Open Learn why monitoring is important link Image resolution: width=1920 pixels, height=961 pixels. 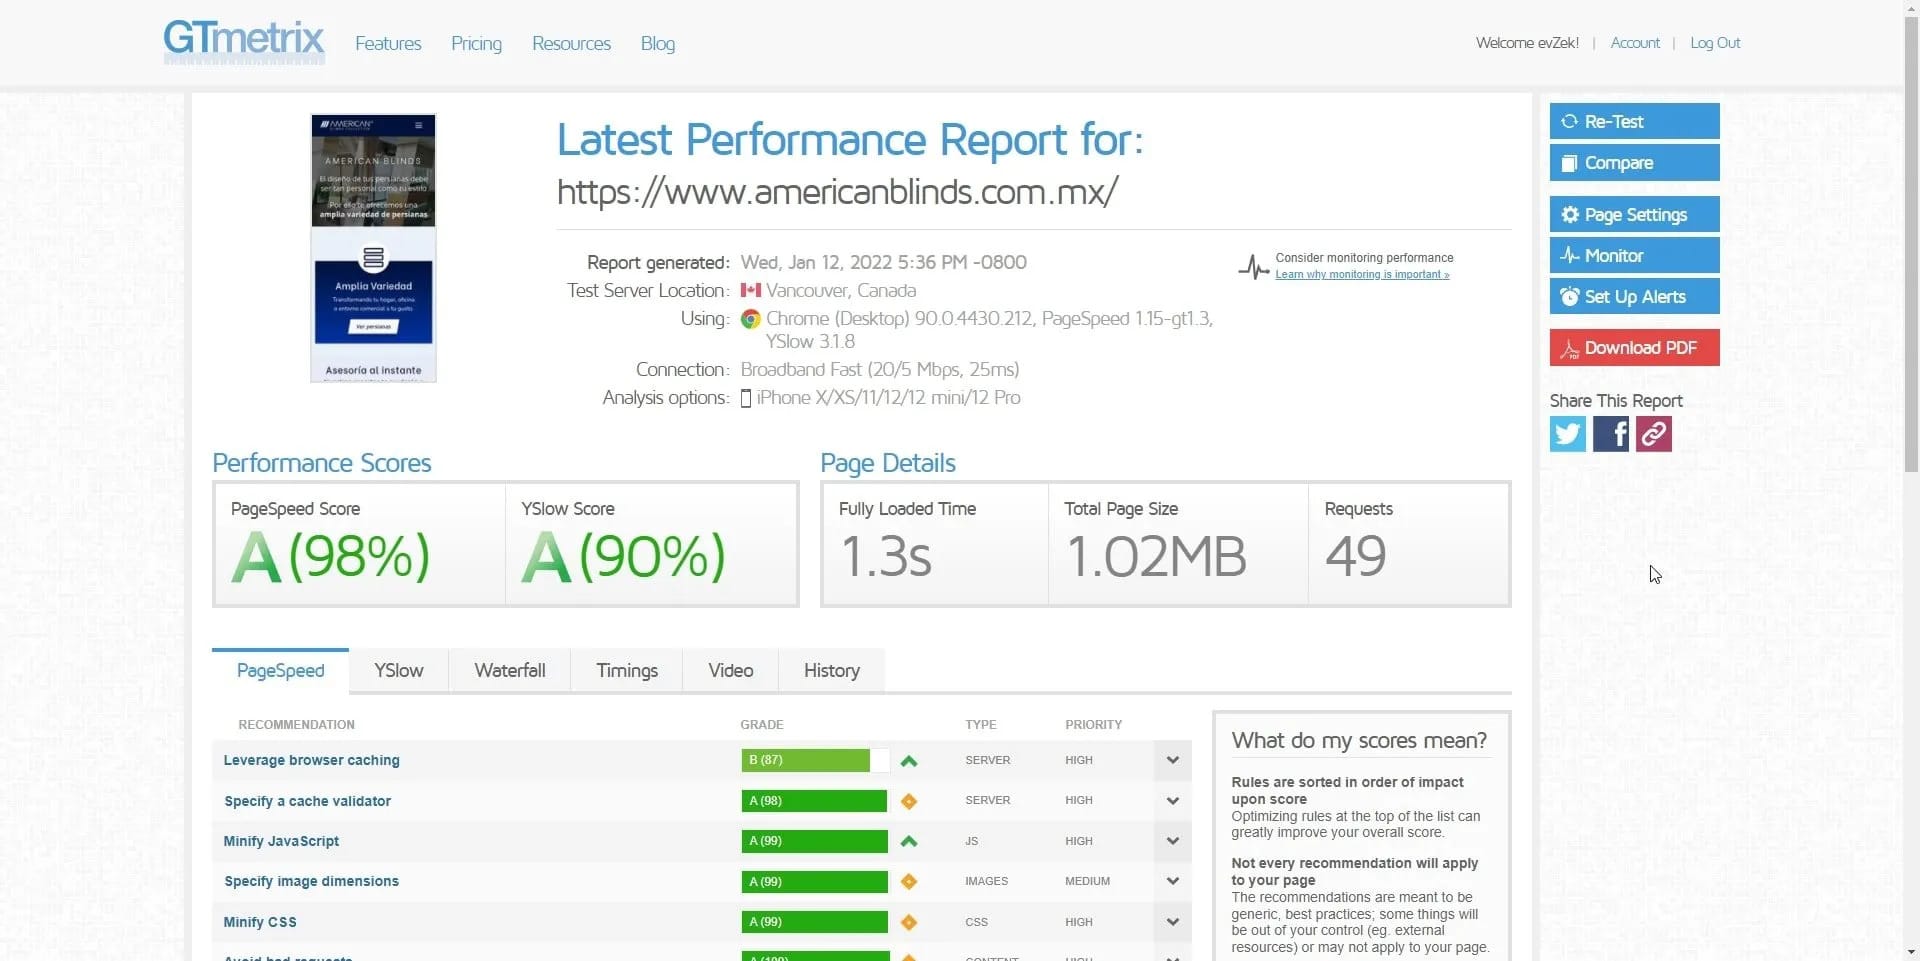point(1362,274)
